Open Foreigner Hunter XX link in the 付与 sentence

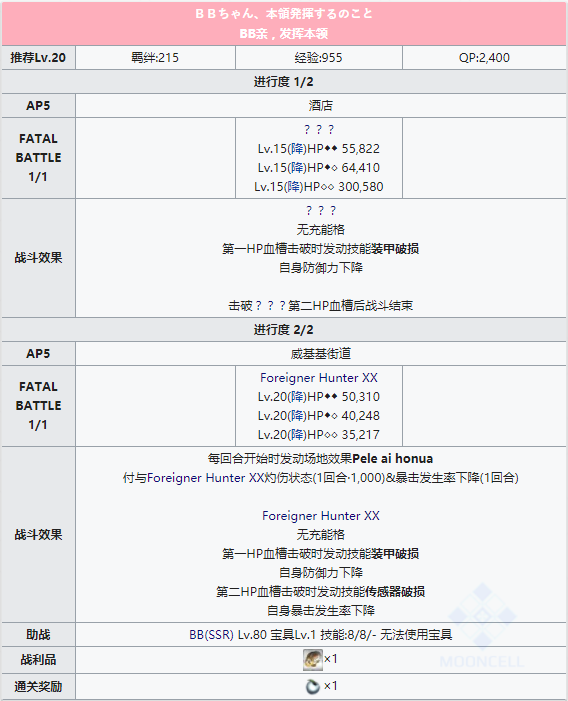(x=206, y=478)
